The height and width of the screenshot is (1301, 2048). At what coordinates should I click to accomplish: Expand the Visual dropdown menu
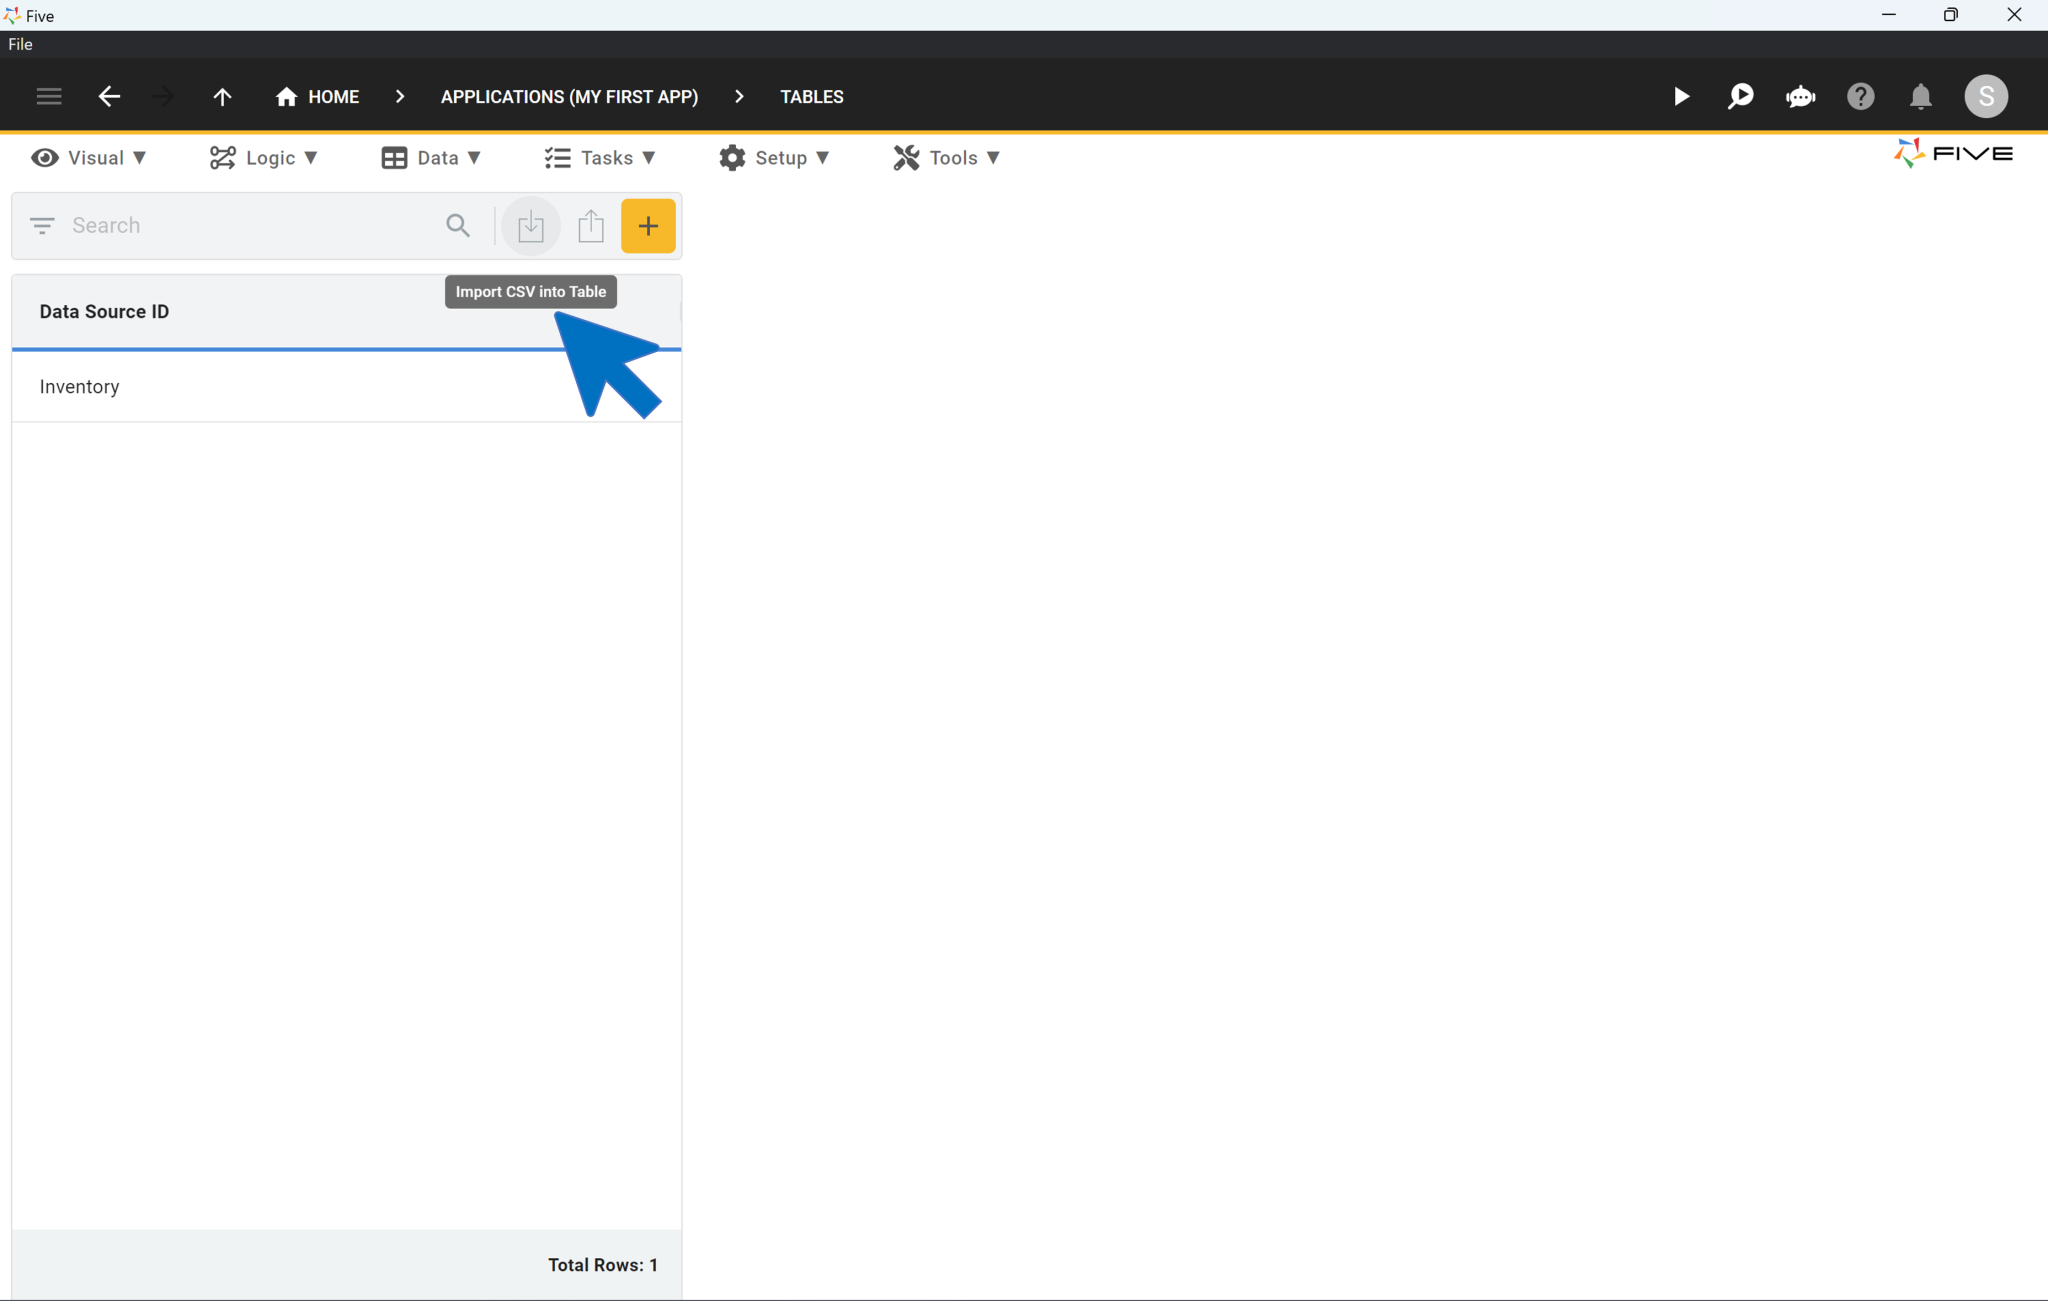[89, 158]
